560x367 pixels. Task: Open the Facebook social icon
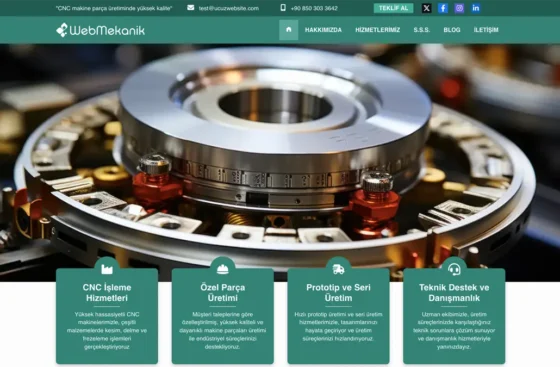(x=443, y=8)
